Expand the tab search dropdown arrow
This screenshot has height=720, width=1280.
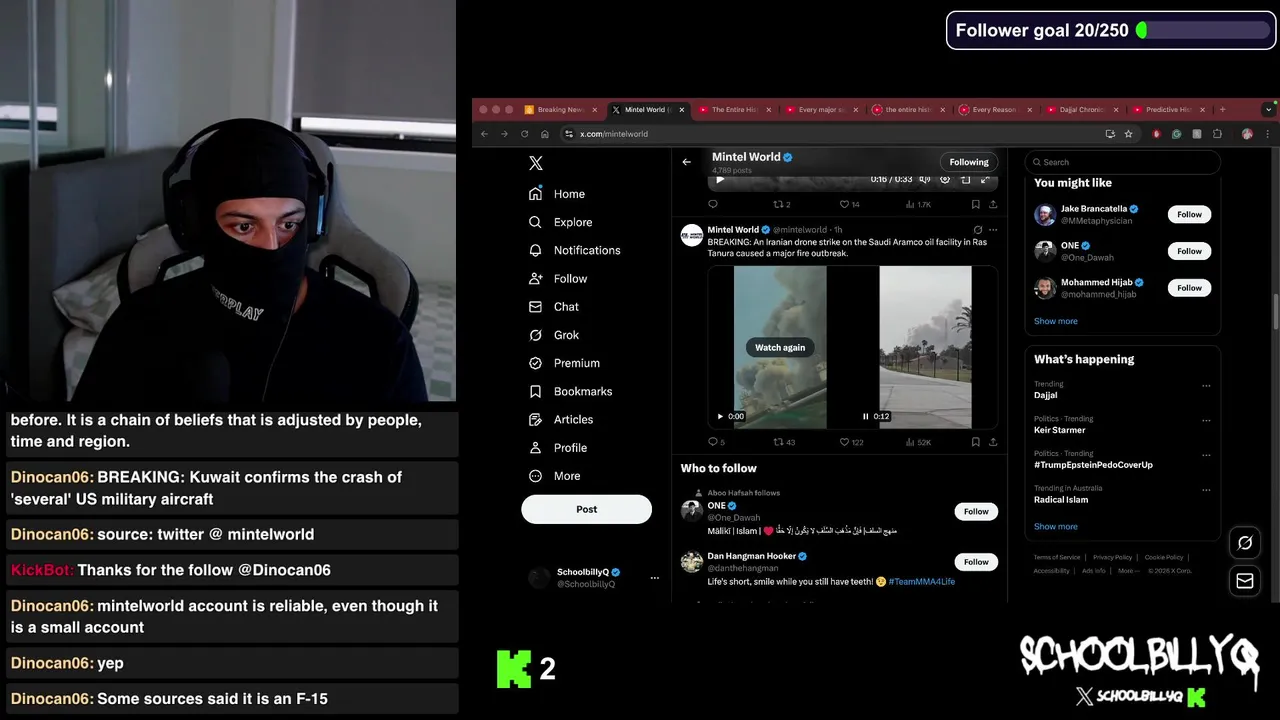1269,110
